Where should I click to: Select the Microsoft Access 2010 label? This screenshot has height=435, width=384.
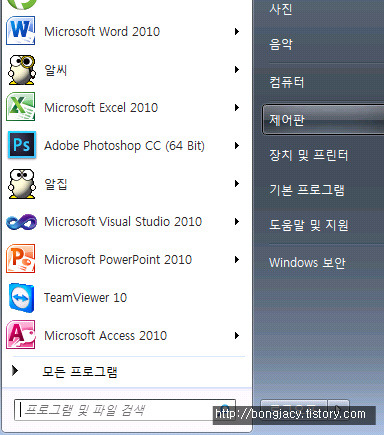(x=105, y=336)
